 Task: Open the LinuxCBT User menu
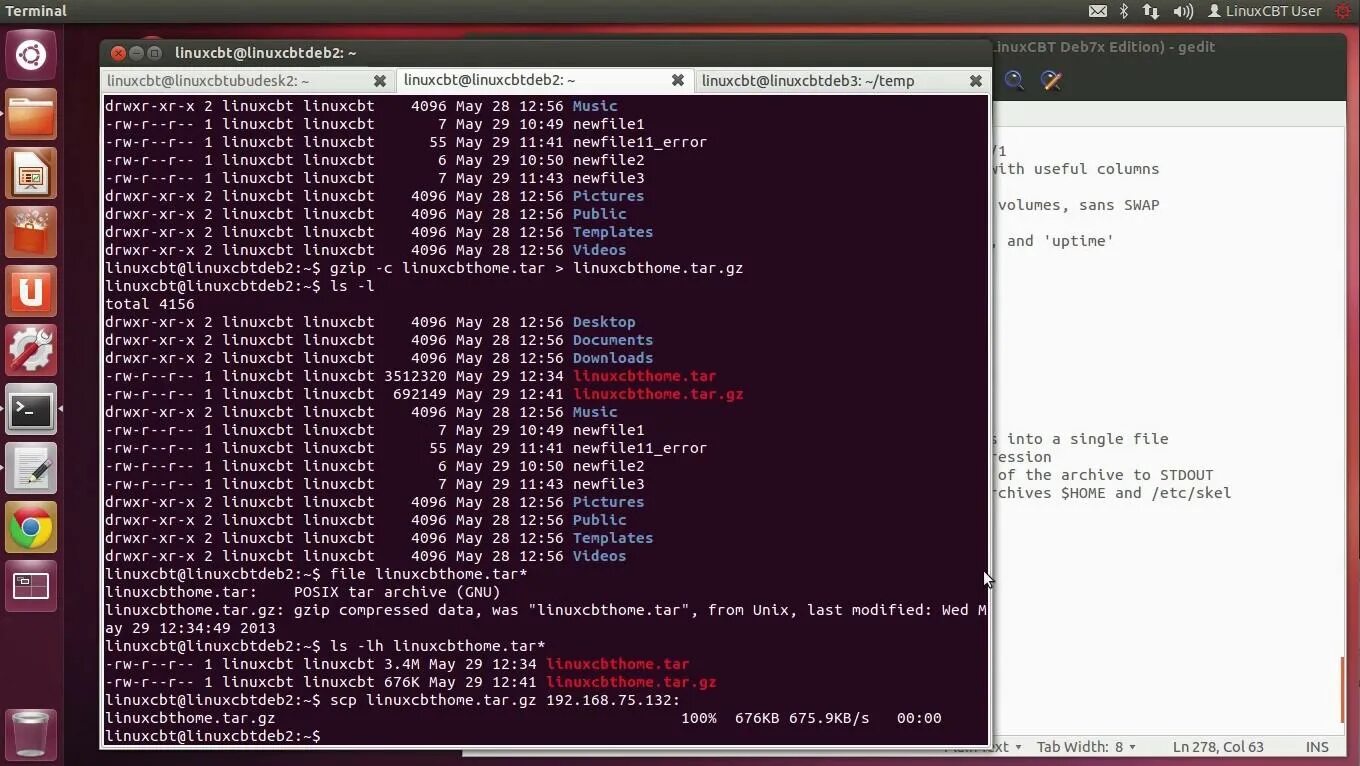point(1265,11)
